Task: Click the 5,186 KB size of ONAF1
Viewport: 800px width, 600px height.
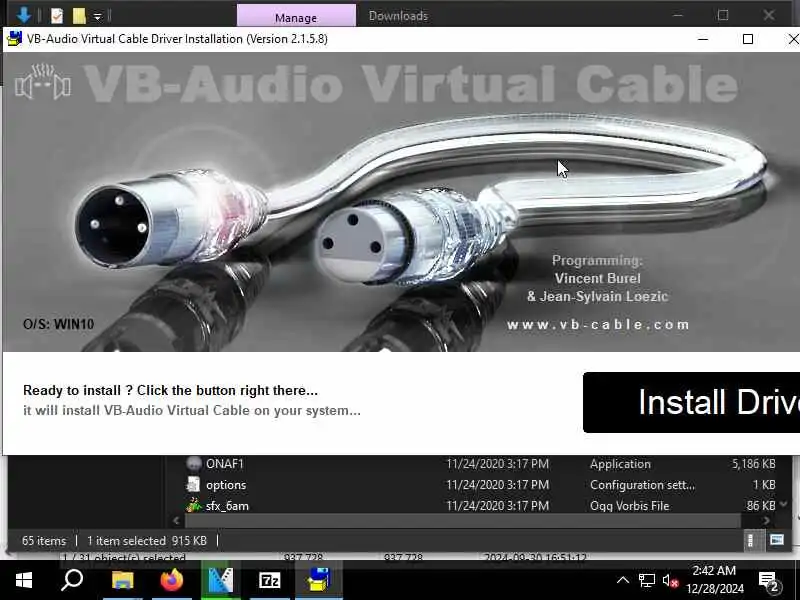Action: (x=754, y=464)
